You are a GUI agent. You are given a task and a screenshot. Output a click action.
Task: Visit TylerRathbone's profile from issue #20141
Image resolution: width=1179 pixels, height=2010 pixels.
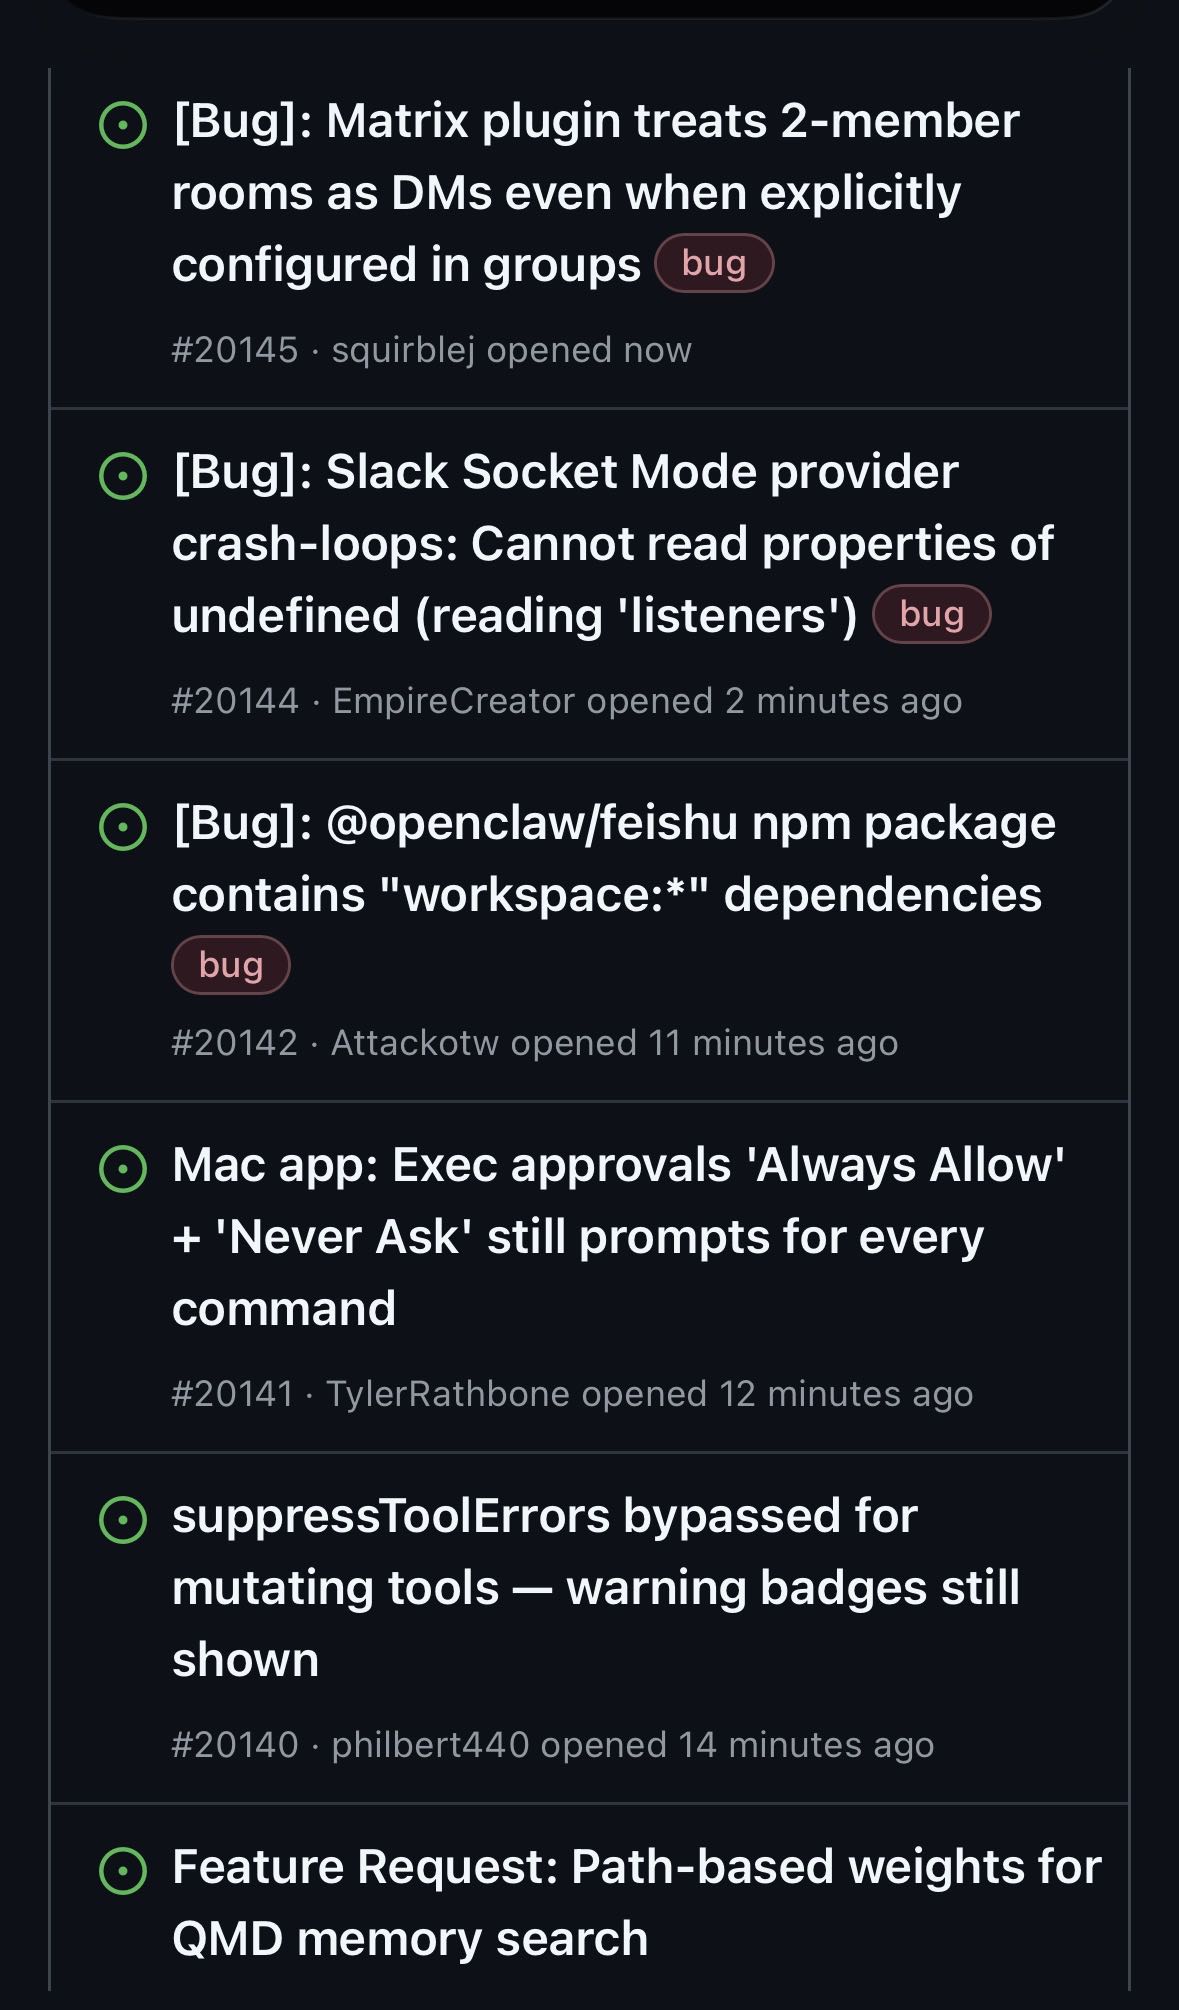447,1394
